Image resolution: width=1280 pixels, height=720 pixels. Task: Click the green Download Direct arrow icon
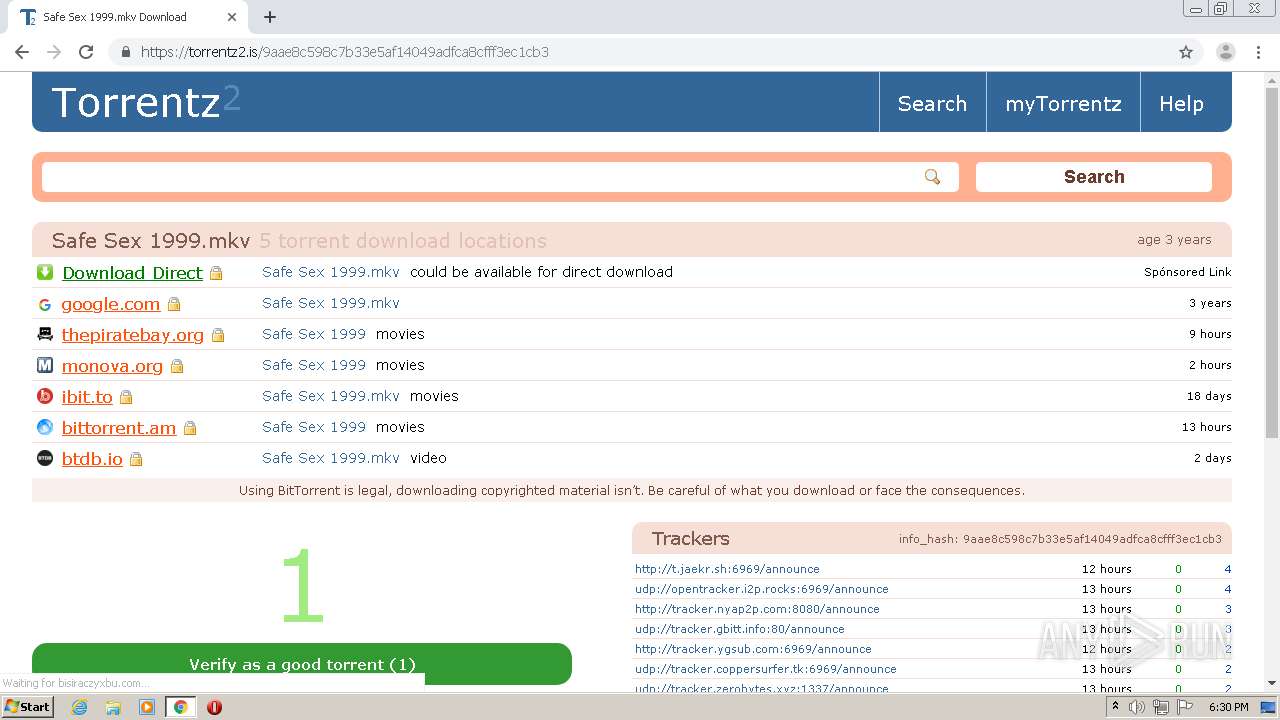pyautogui.click(x=45, y=272)
